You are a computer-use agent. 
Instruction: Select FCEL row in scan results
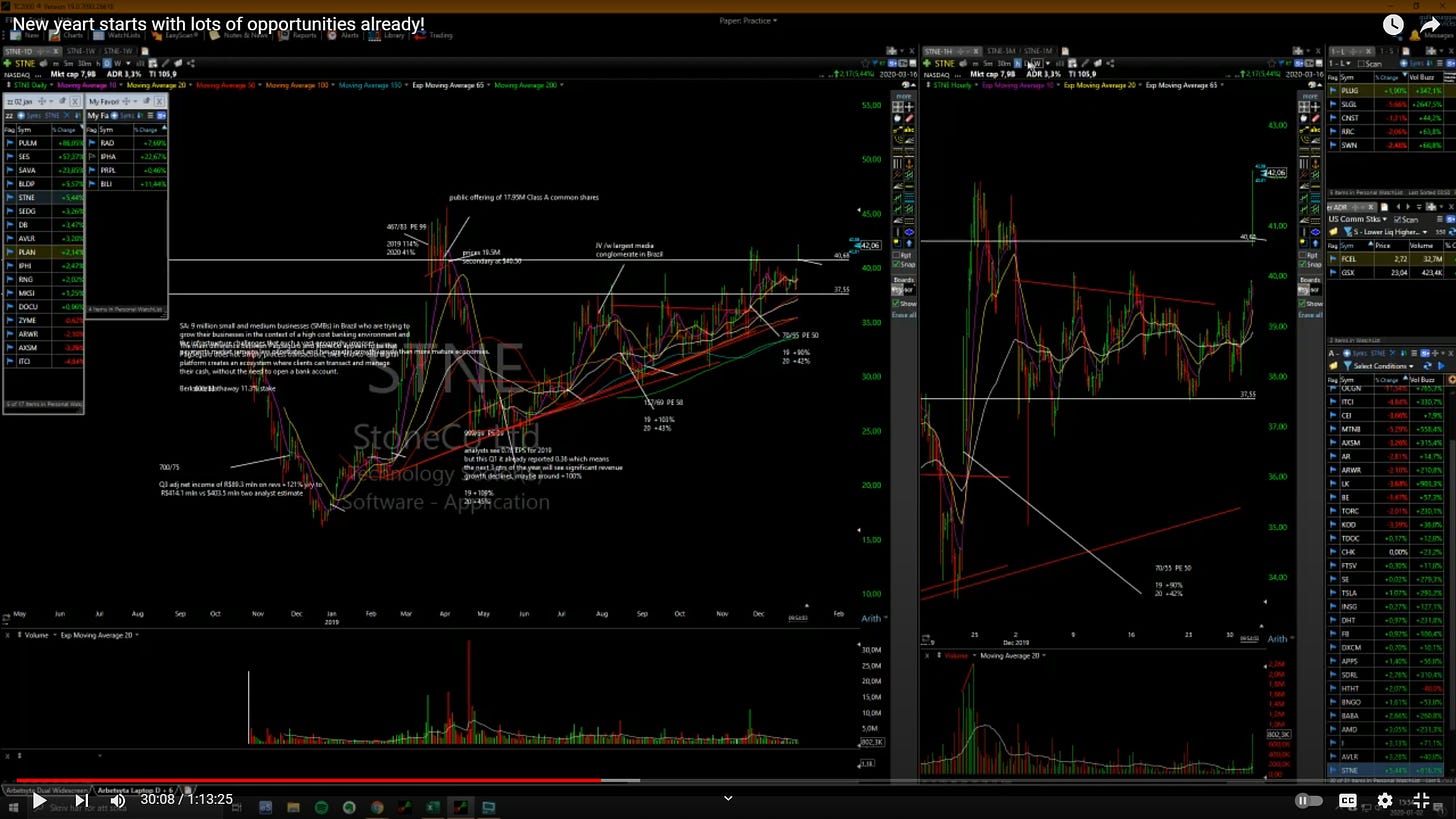click(x=1390, y=259)
